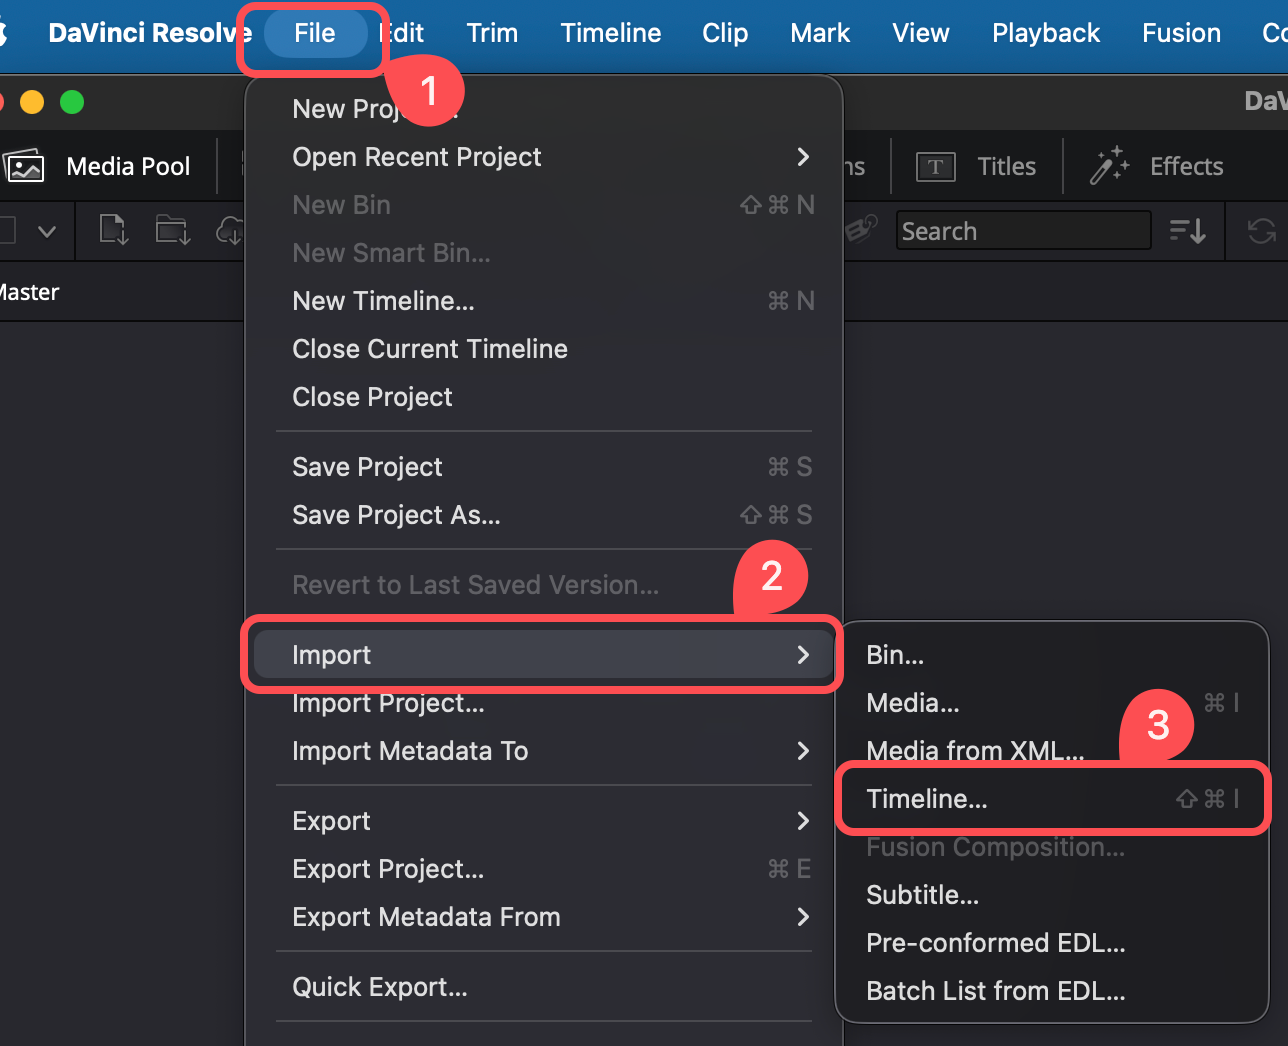
Task: Open the File menu
Action: (x=315, y=33)
